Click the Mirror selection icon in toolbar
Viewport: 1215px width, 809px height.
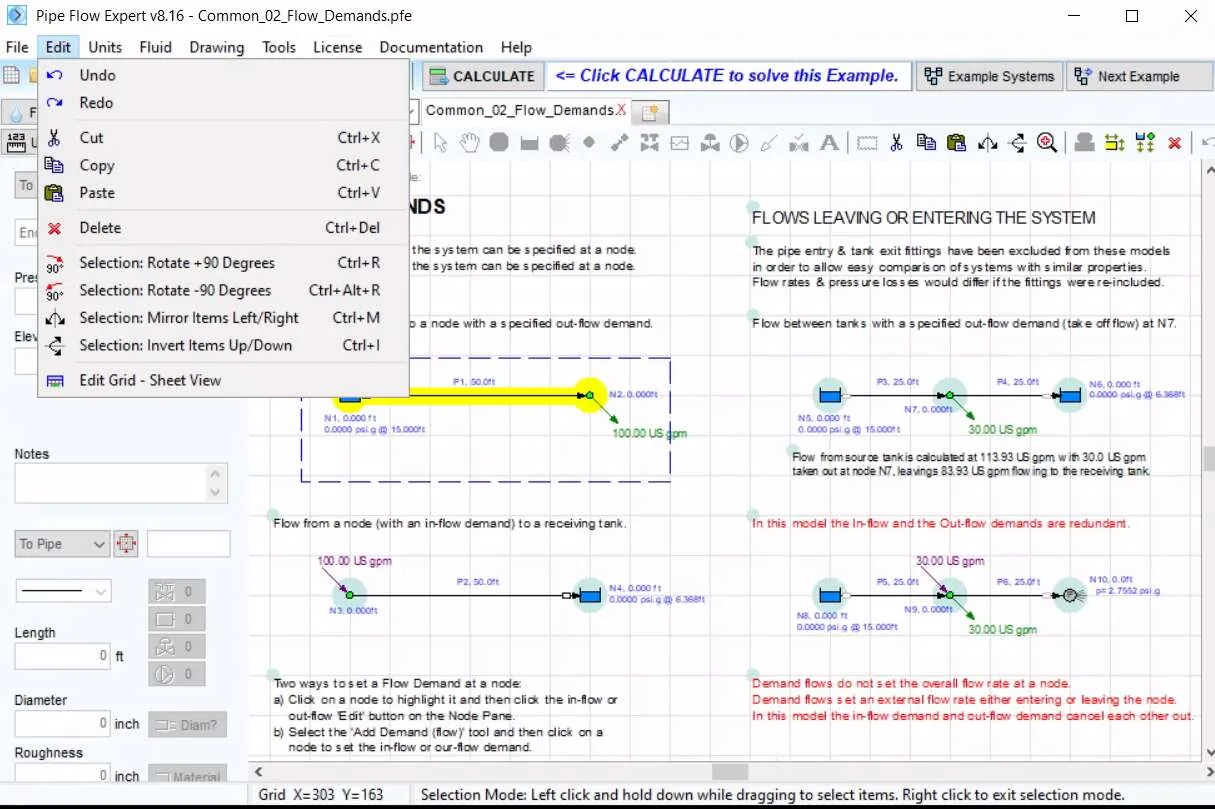coord(987,143)
